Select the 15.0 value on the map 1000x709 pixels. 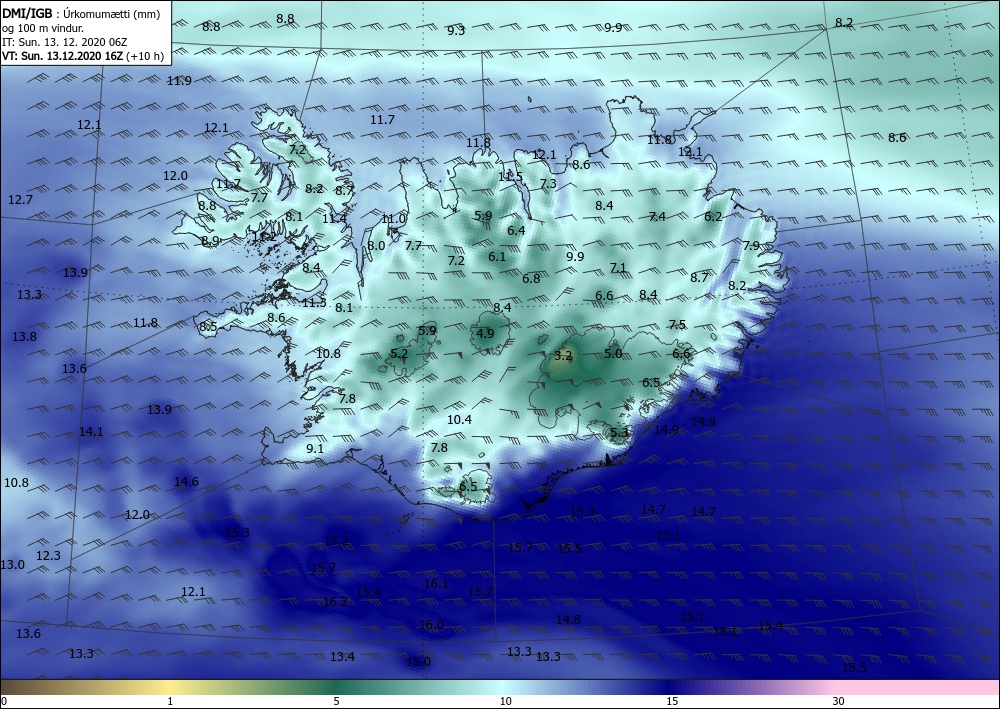click(418, 661)
